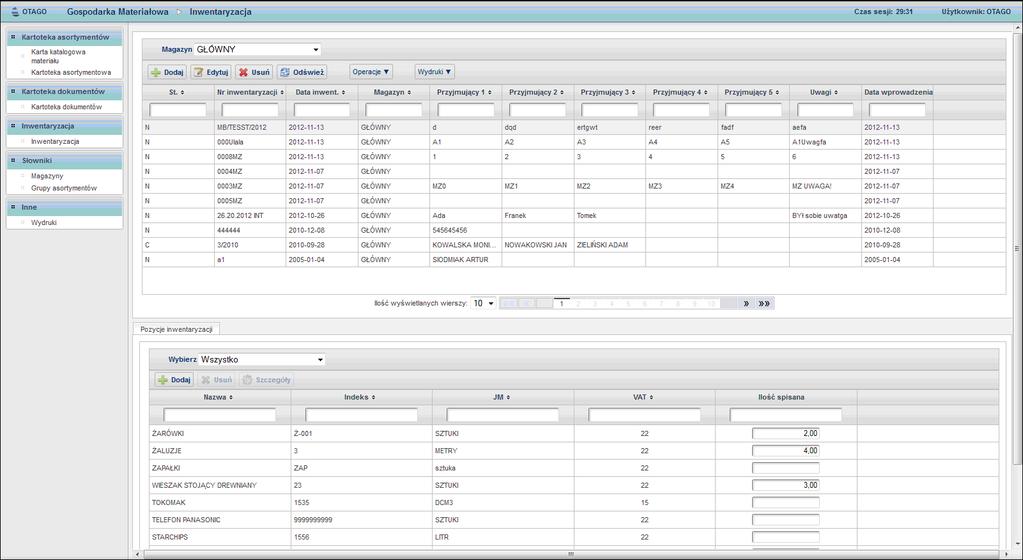
Task: Click the Ilość spisana field for ZAPAŁKI
Action: coord(786,468)
